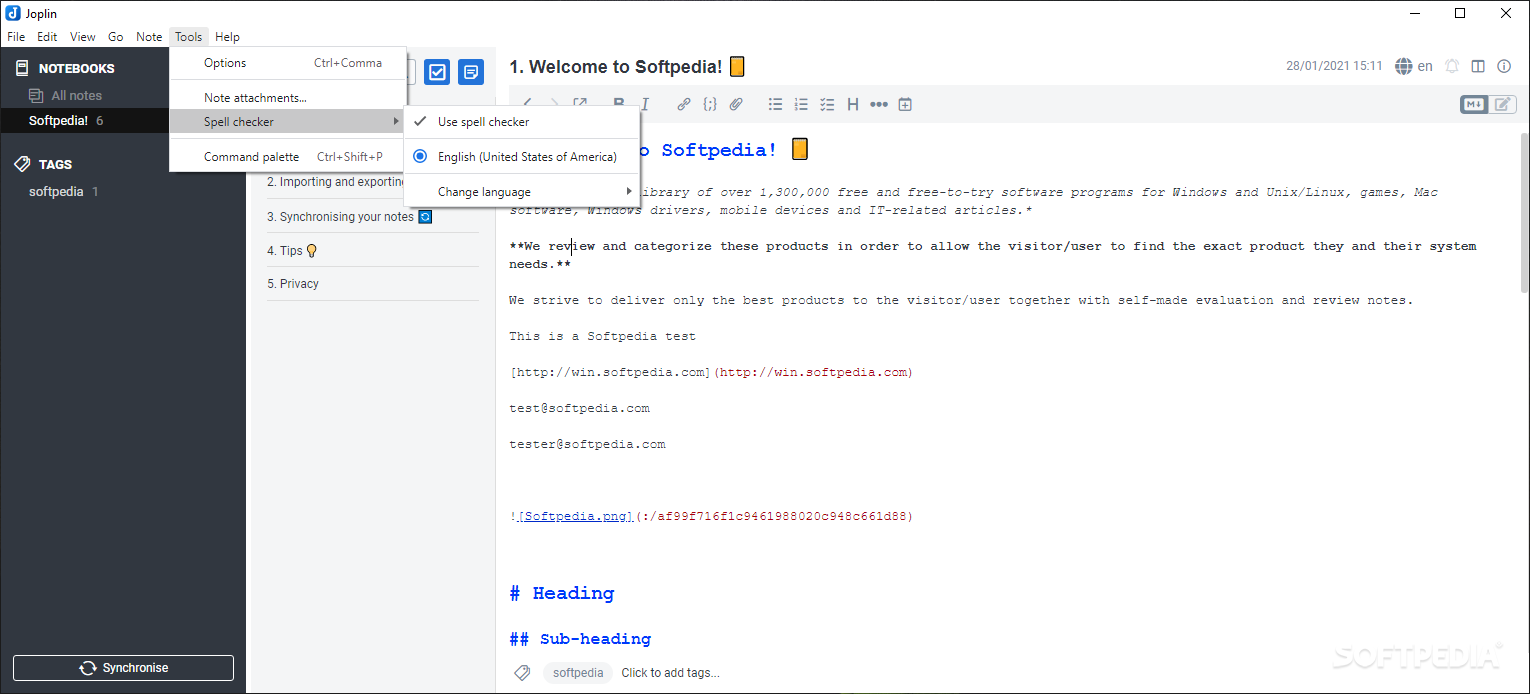
Task: Click the tag icon beside softpedia tag
Action: coord(522,673)
